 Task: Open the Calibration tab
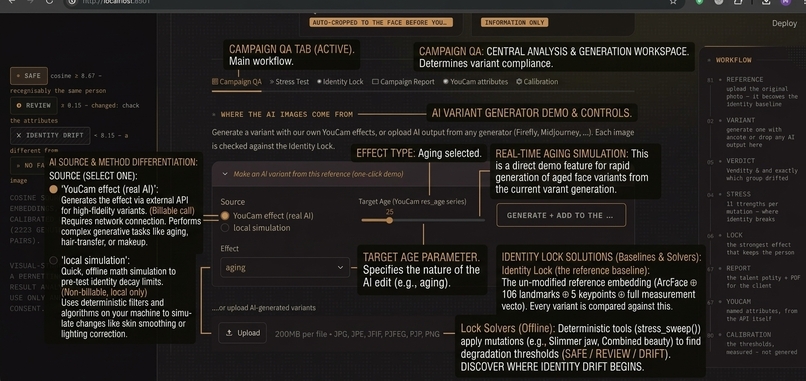537,82
